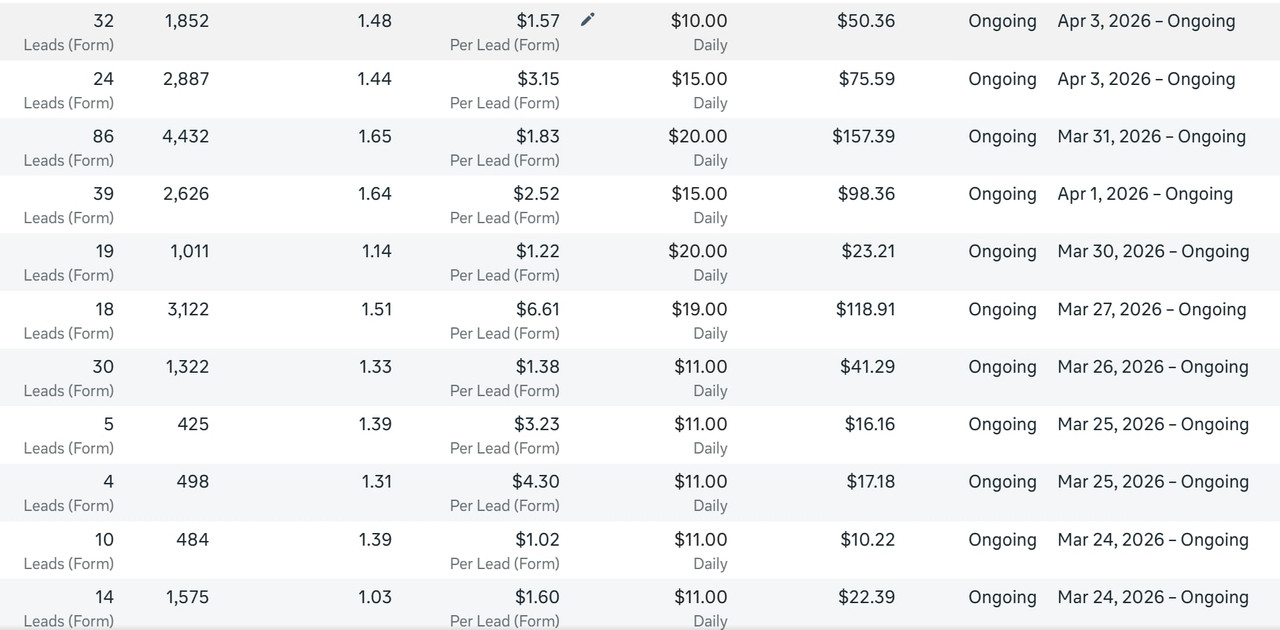The height and width of the screenshot is (630, 1280).
Task: Click the Apr 1, 2026 – Ongoing schedule
Action: 1144,194
